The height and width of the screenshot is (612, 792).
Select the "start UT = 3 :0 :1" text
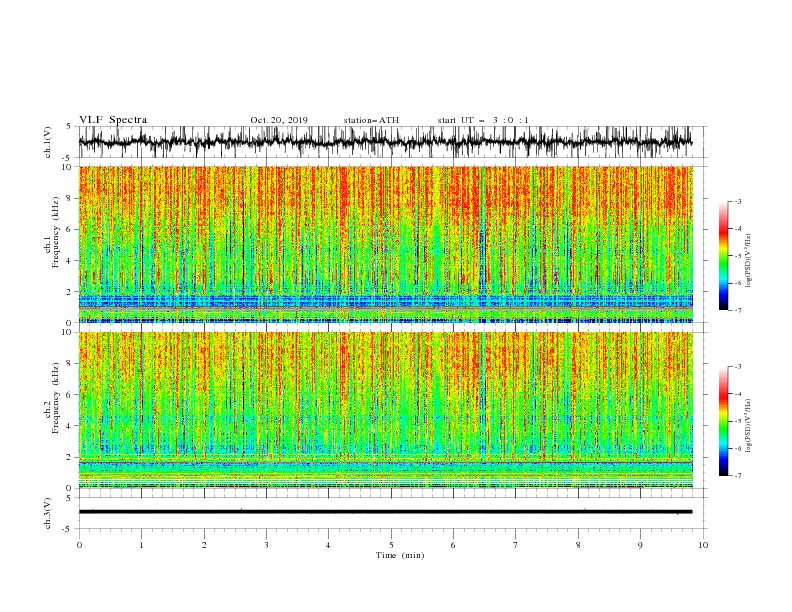[483, 120]
